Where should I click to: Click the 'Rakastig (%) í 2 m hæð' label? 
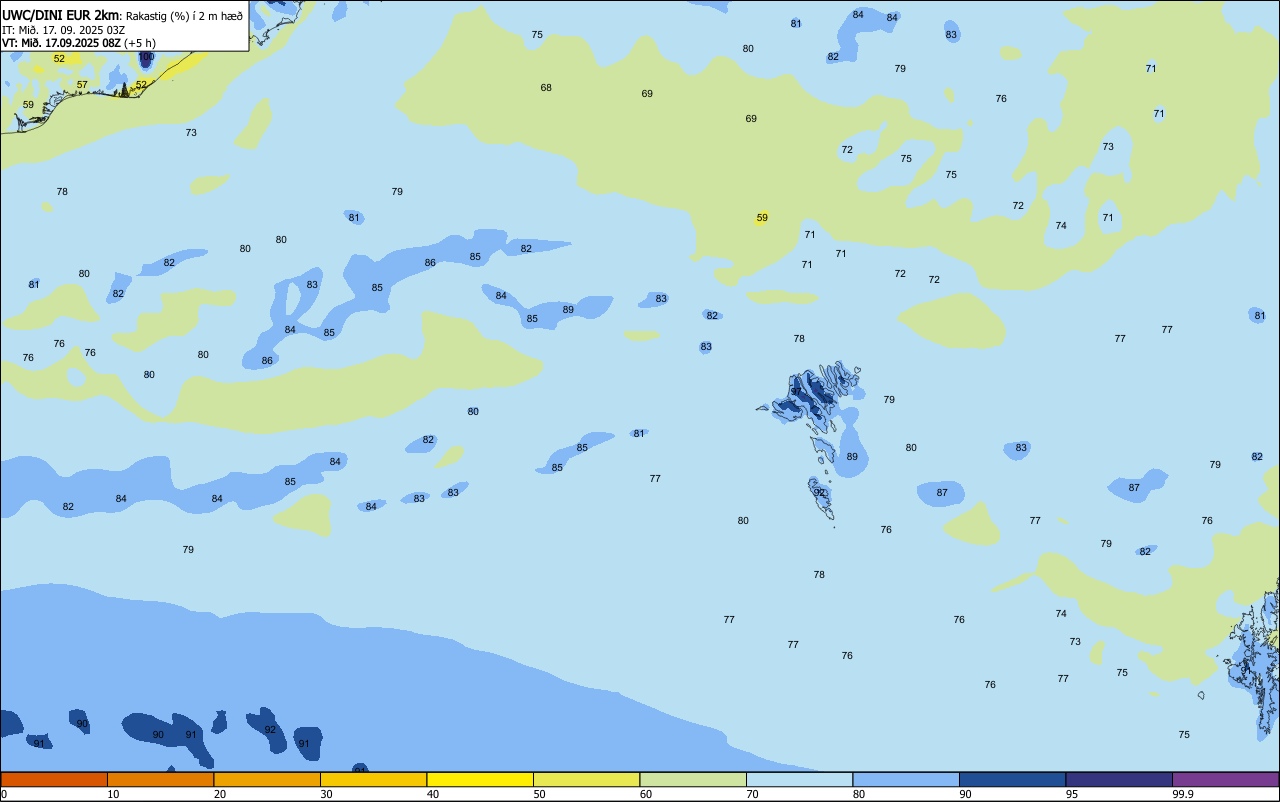point(183,16)
